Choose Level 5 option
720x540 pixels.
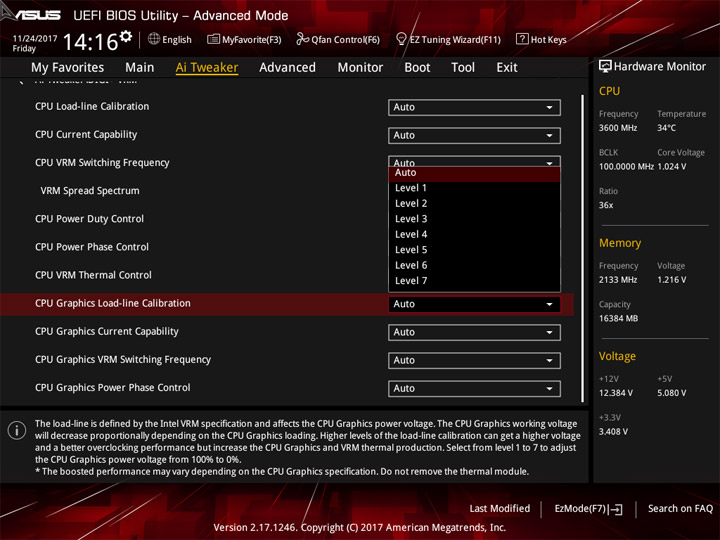point(474,250)
